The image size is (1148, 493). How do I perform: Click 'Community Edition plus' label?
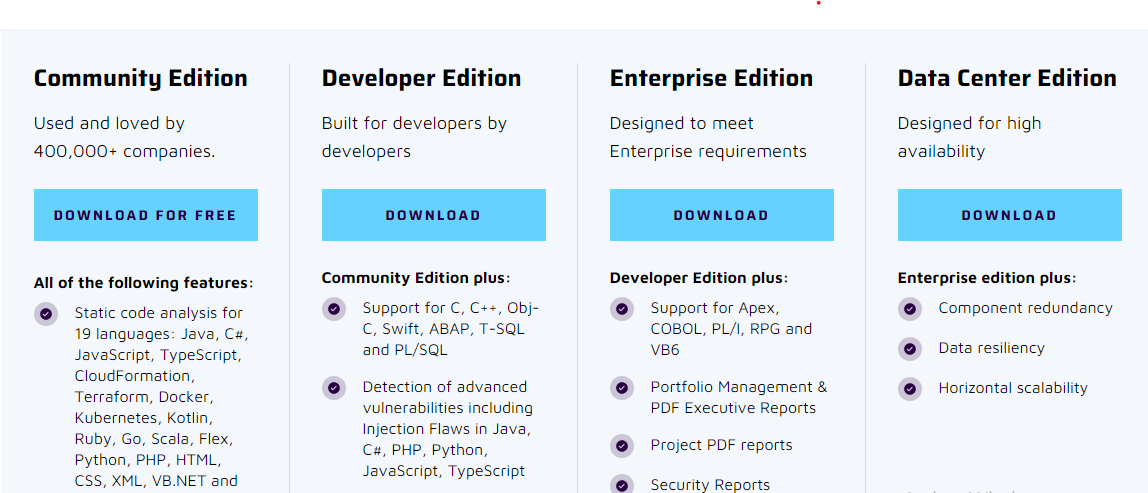pyautogui.click(x=416, y=278)
